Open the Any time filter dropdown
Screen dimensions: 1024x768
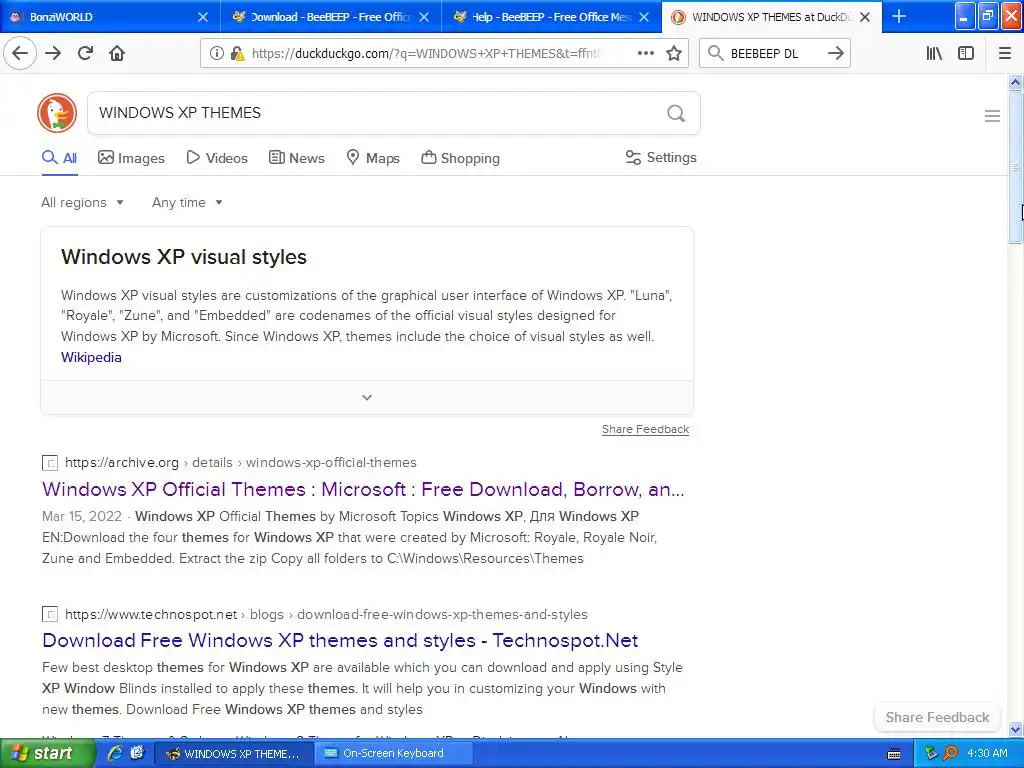coord(187,202)
